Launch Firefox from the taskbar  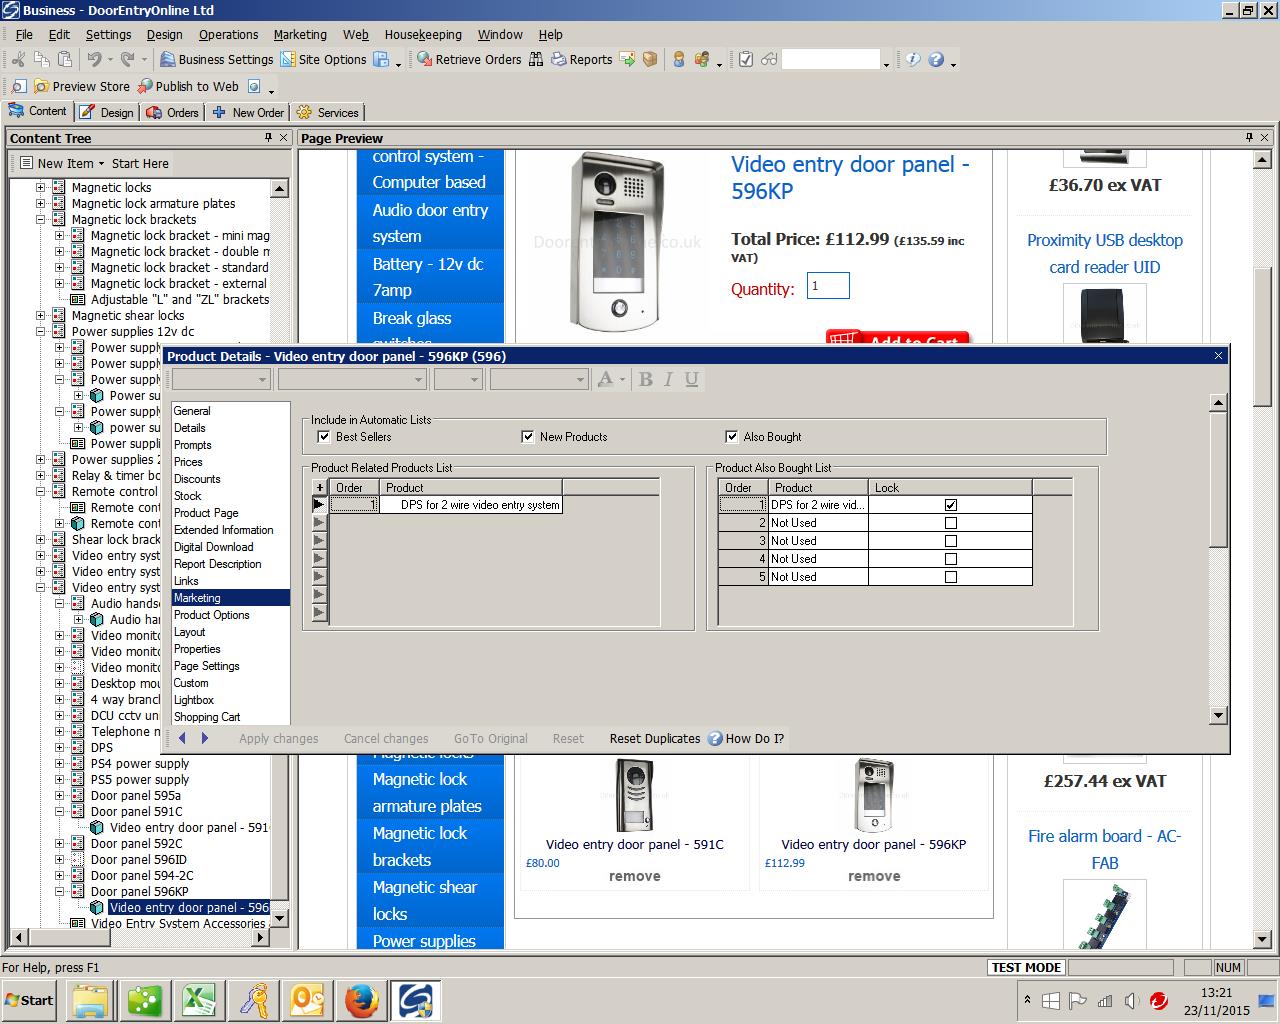click(x=361, y=1000)
